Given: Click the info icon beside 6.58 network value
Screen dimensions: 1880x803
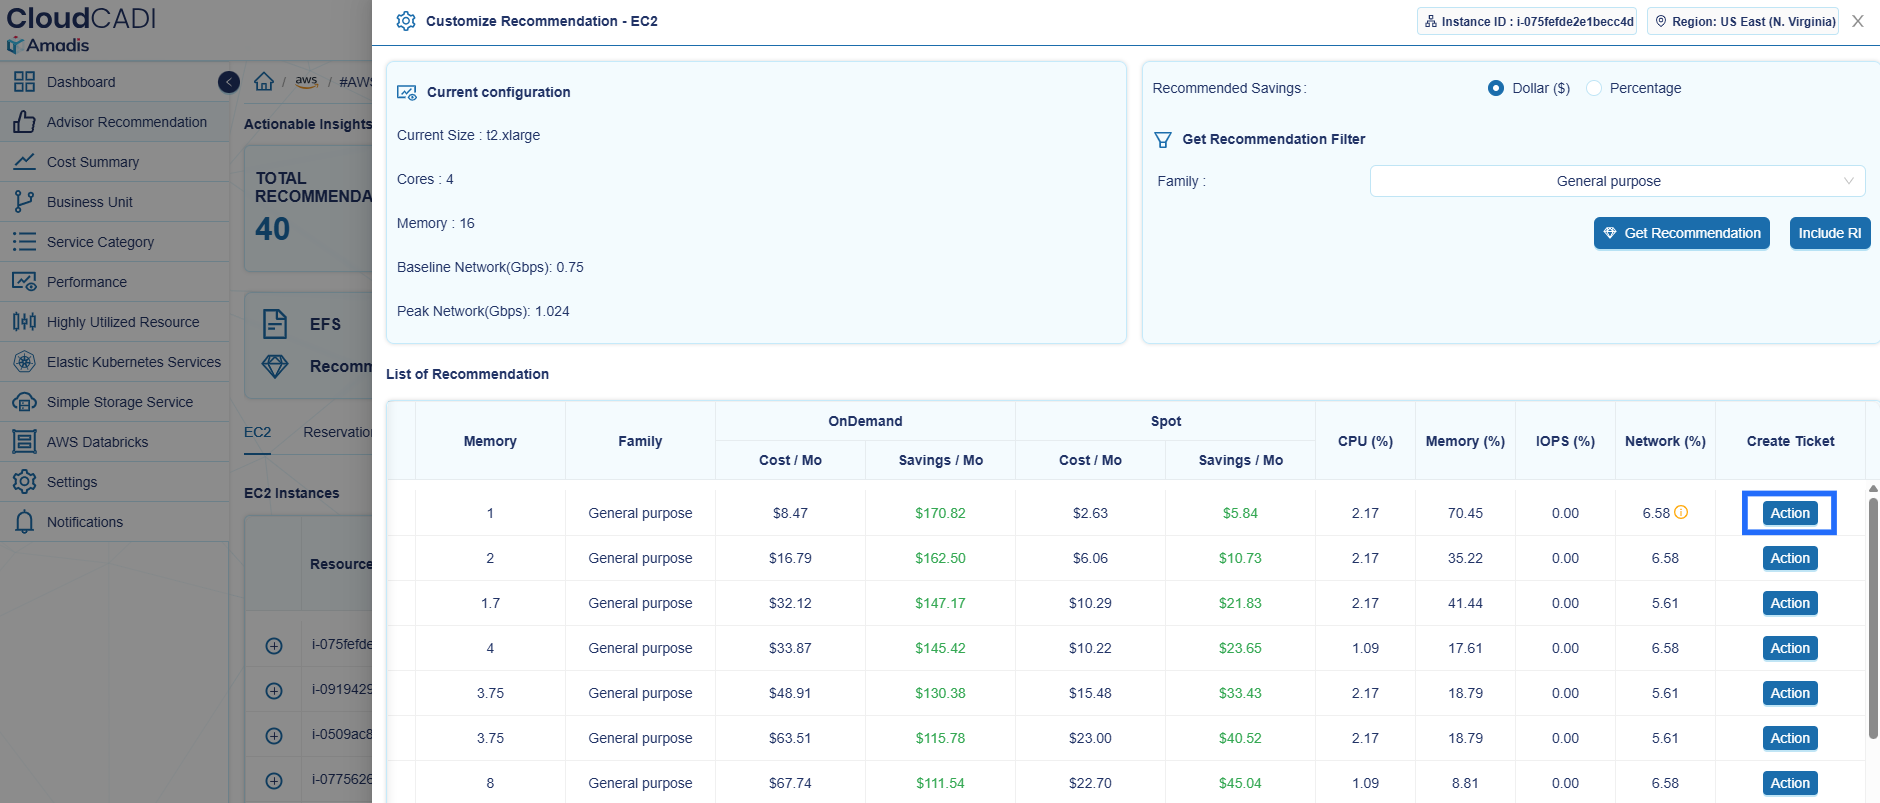Looking at the screenshot, I should pos(1681,512).
